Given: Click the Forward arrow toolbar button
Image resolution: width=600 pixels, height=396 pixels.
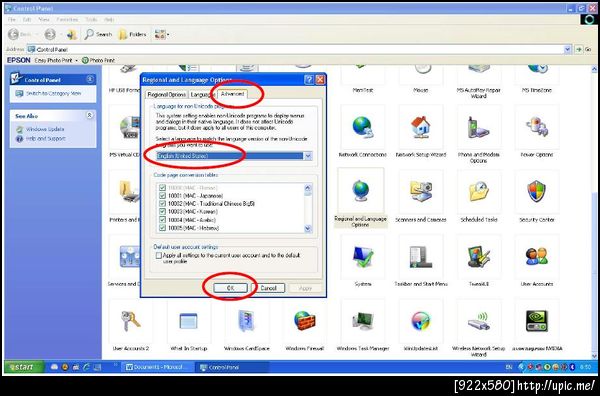Looking at the screenshot, I should coord(50,34).
